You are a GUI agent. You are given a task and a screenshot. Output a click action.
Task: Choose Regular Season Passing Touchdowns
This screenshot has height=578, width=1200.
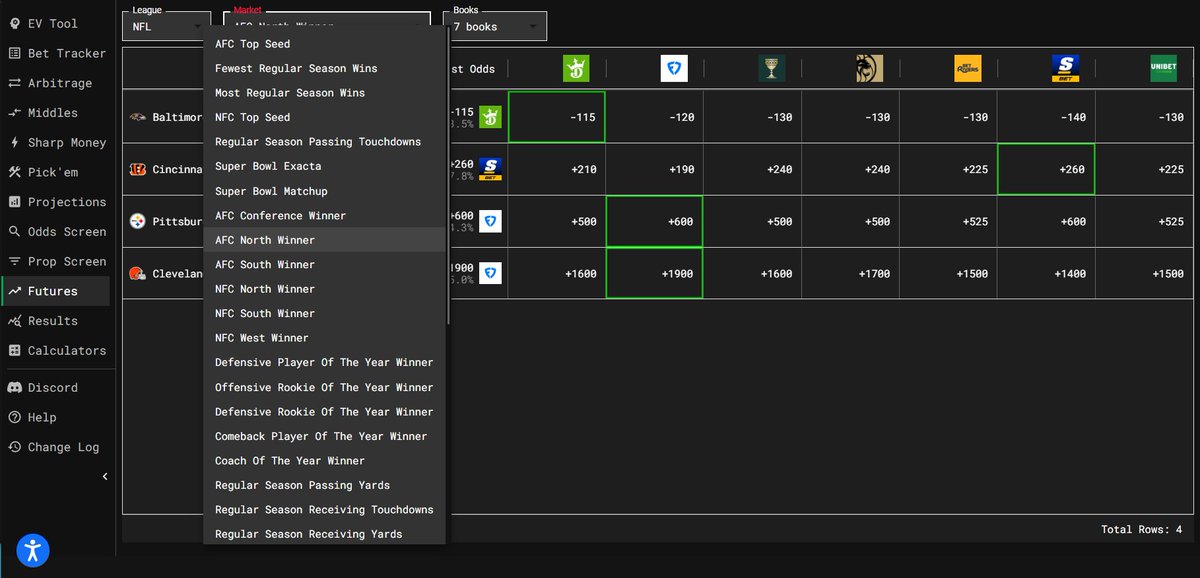pyautogui.click(x=325, y=142)
